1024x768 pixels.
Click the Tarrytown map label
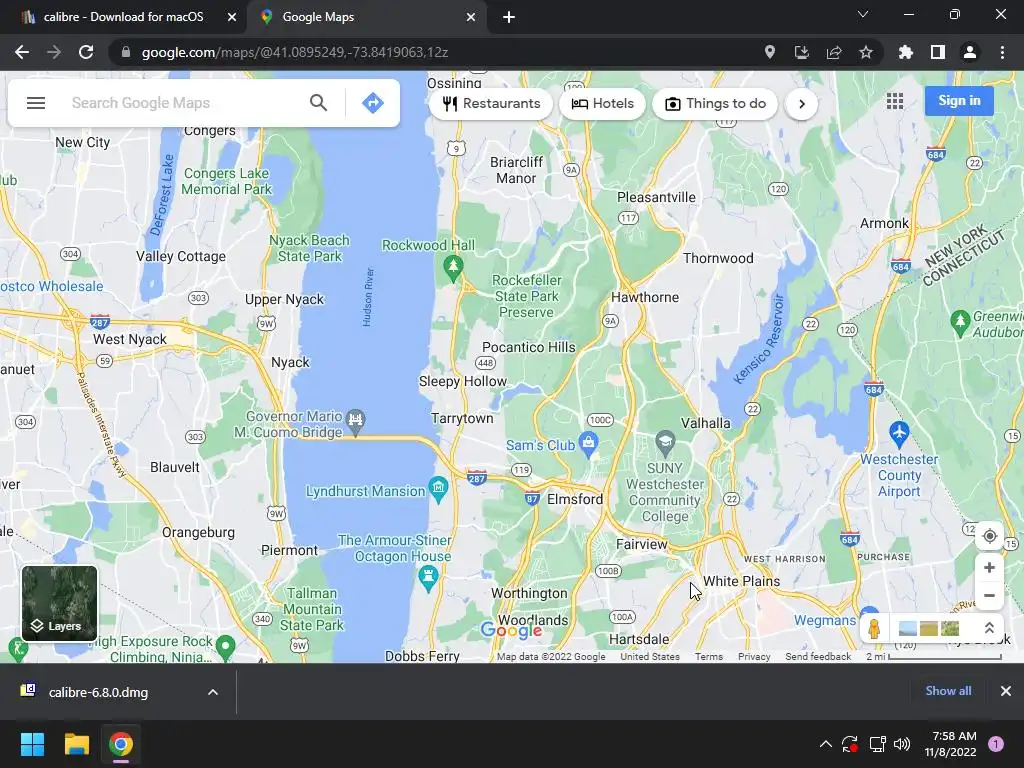point(462,418)
